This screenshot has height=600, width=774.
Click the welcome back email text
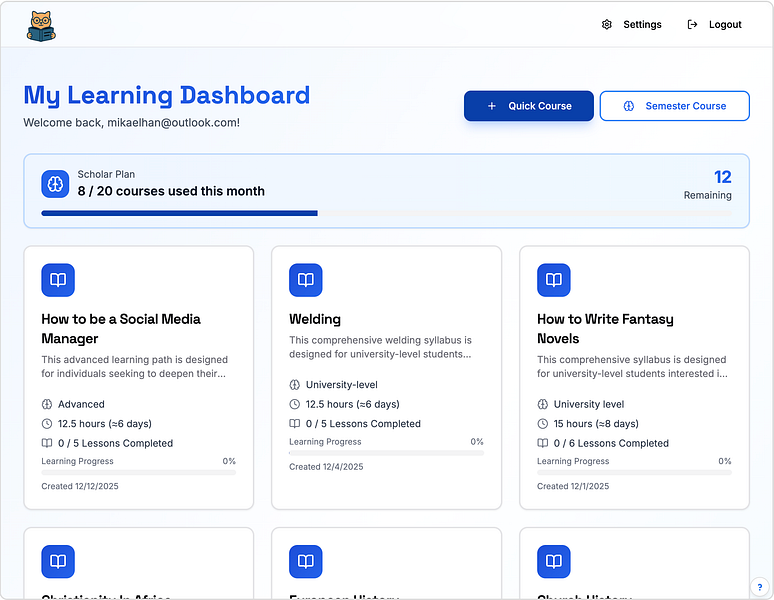click(131, 123)
